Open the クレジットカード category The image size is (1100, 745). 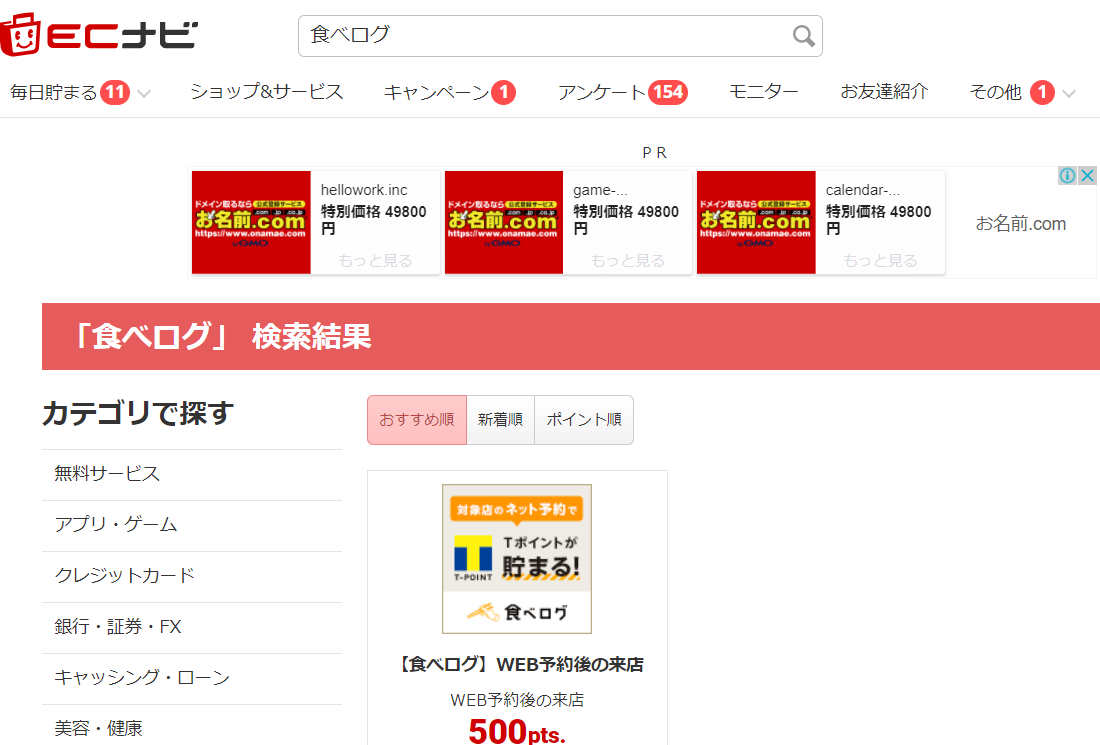point(192,577)
